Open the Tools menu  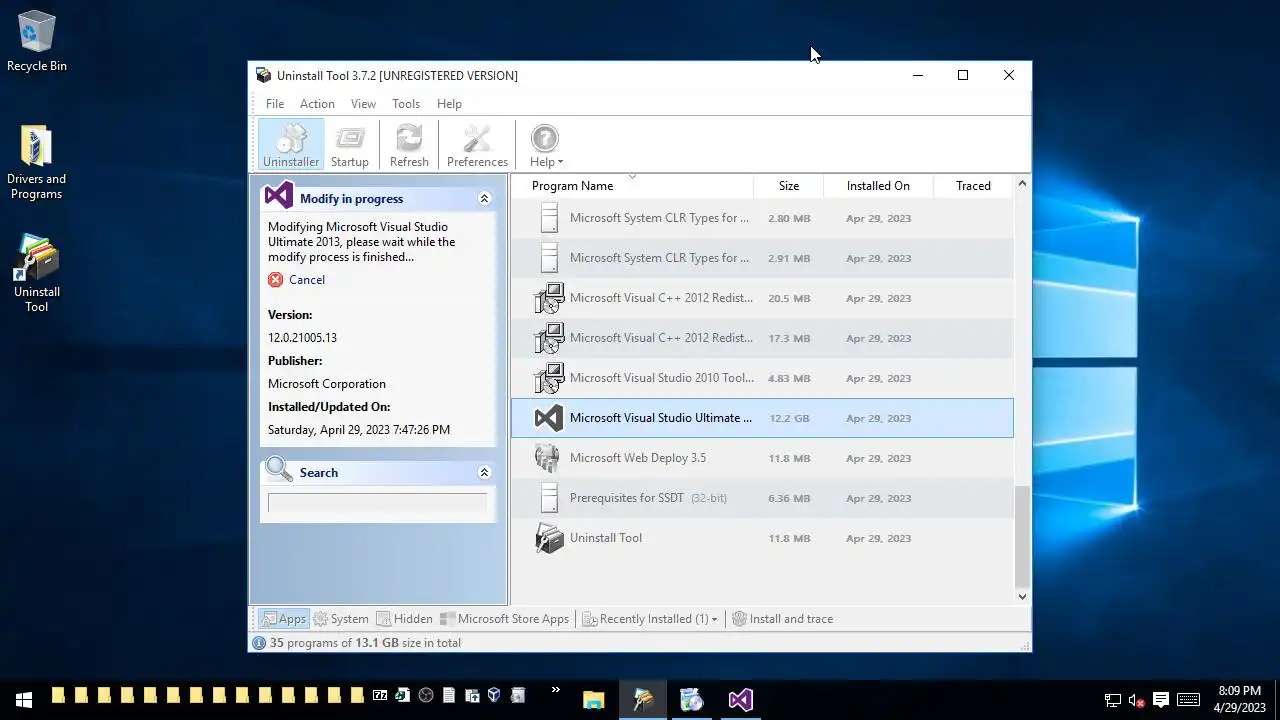click(x=406, y=104)
